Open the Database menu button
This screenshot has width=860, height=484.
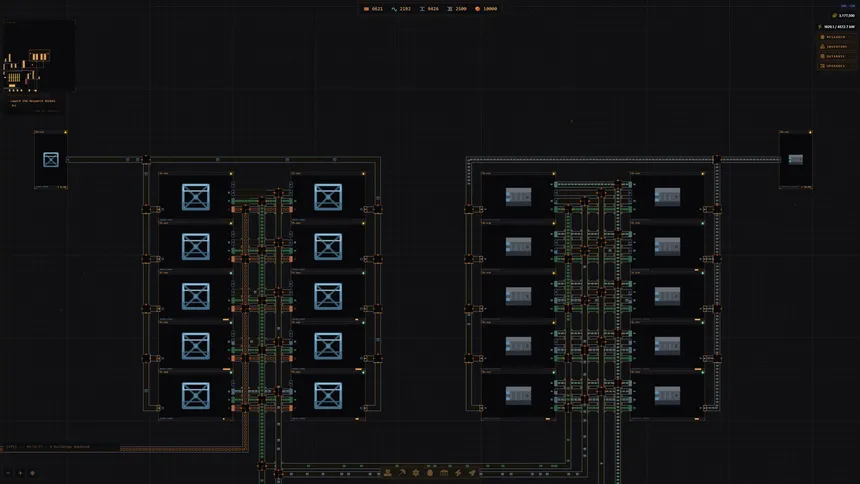(x=836, y=56)
